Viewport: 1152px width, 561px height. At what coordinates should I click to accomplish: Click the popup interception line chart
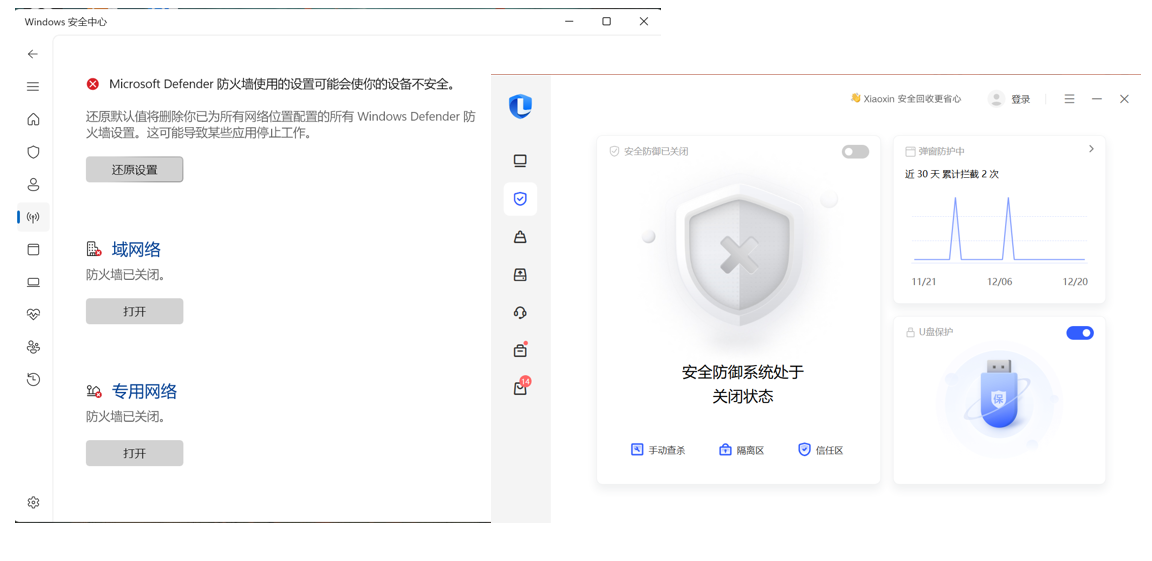pos(999,229)
